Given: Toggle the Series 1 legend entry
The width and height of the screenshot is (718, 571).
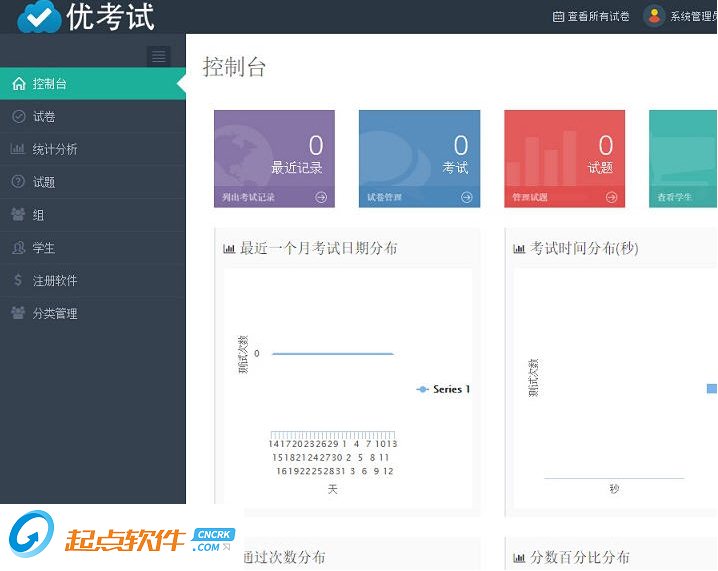Looking at the screenshot, I should click(x=443, y=389).
